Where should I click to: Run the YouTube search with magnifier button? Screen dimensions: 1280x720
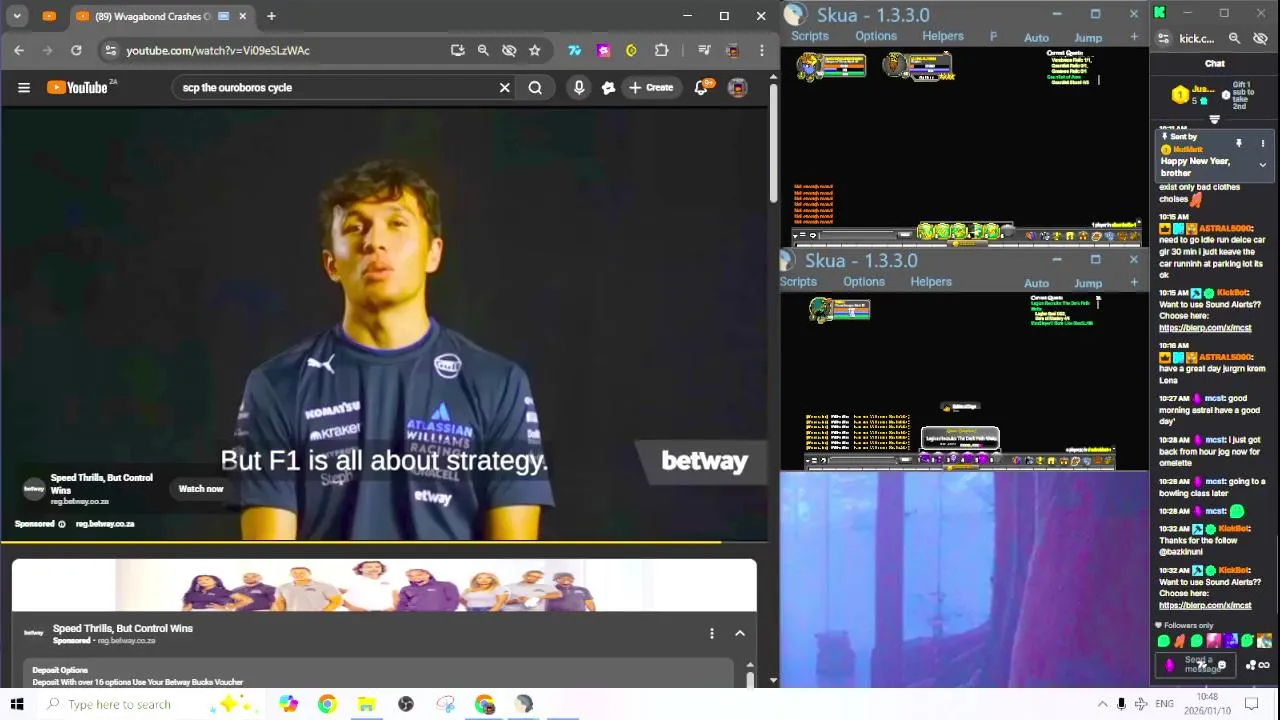[536, 87]
